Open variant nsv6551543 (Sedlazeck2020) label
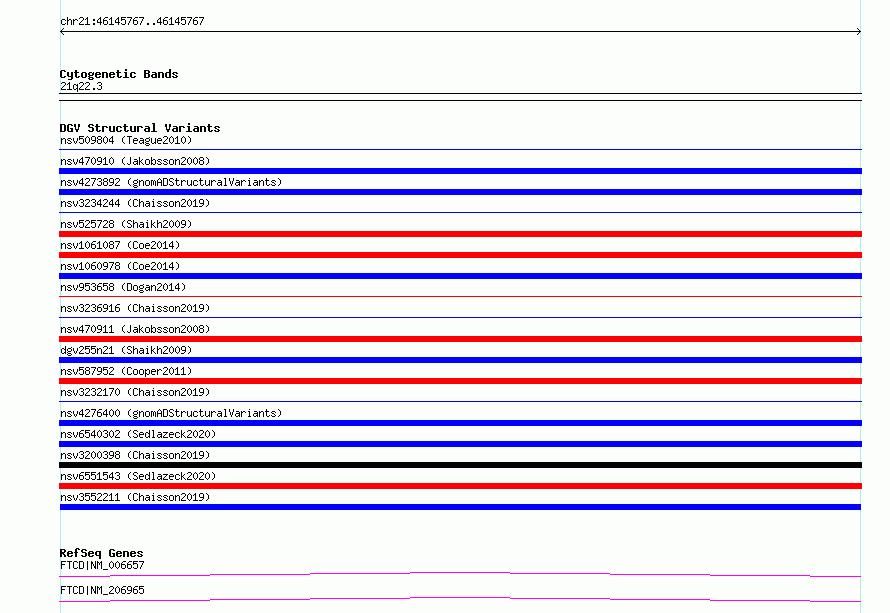 click(138, 476)
